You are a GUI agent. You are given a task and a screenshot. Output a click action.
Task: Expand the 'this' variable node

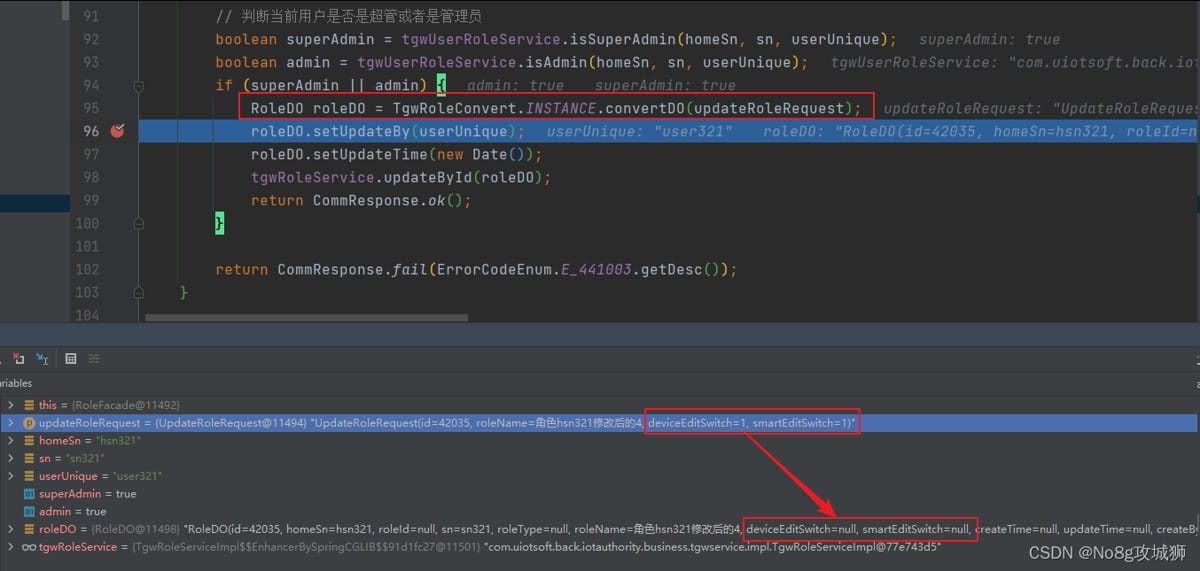[x=11, y=405]
